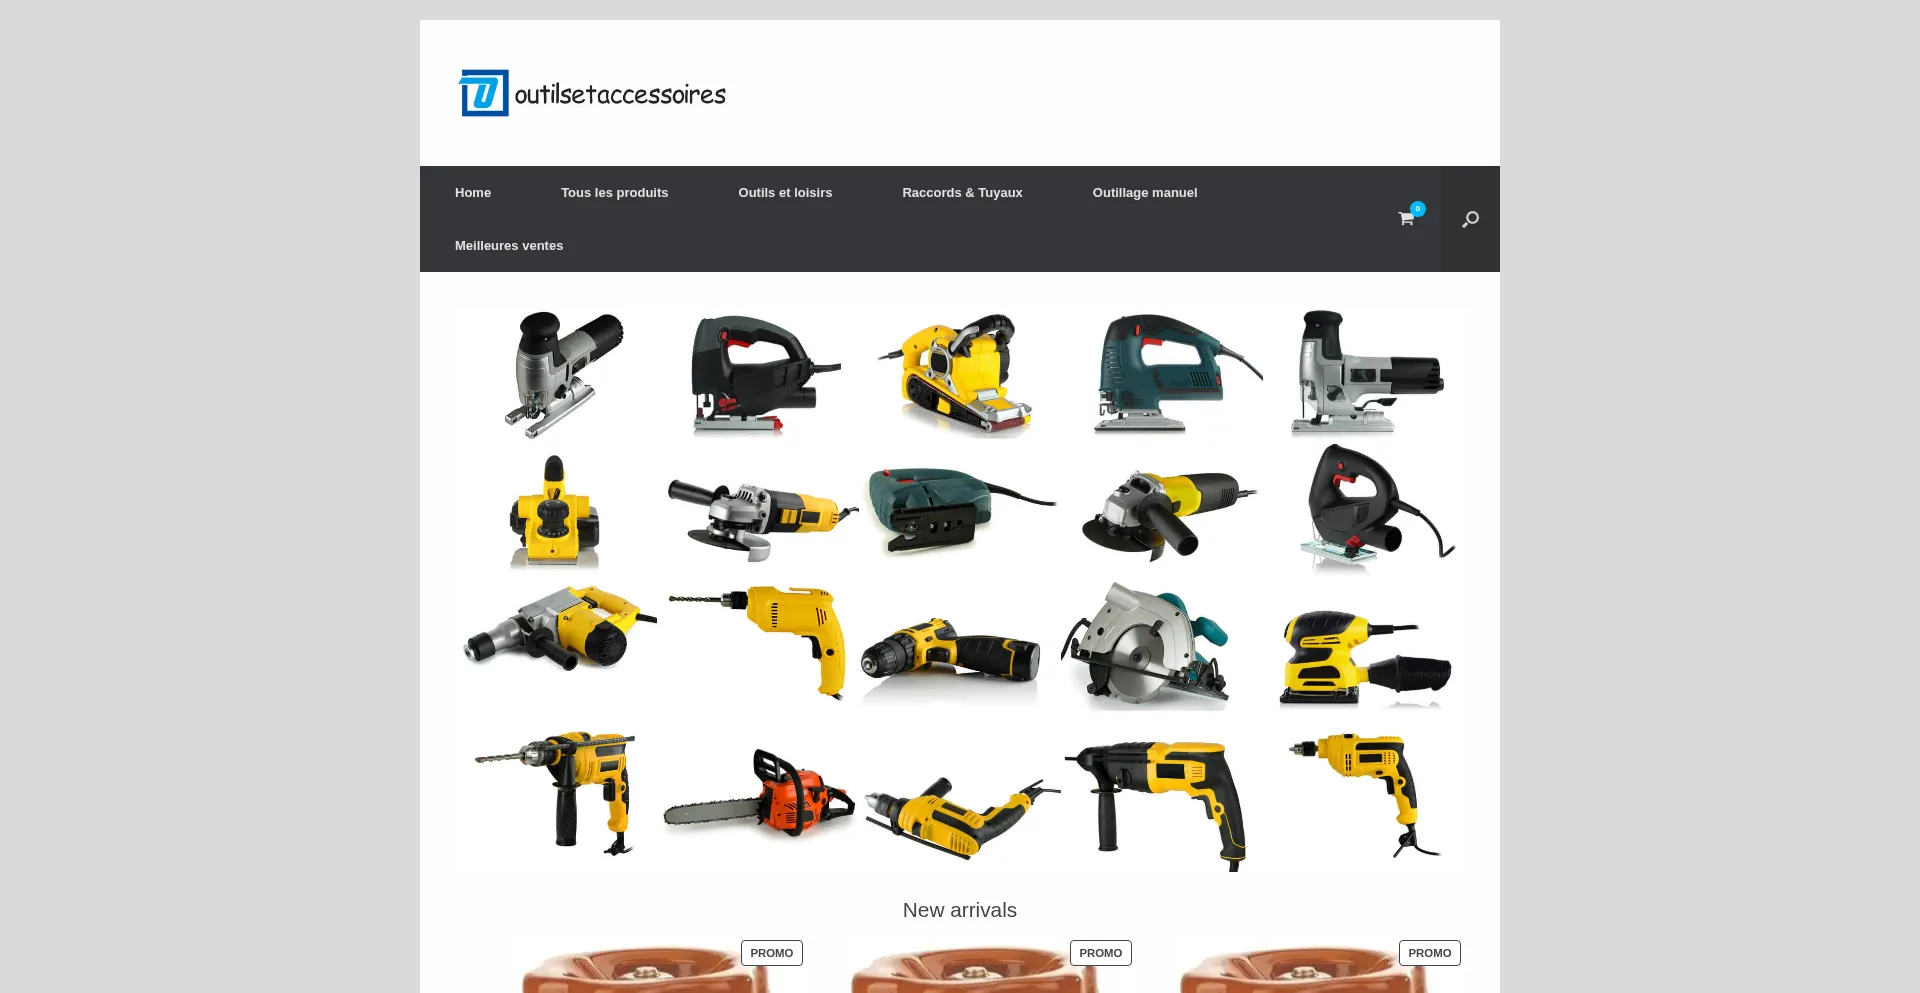Select the jigsaw image in the top-left grid
The width and height of the screenshot is (1920, 993).
pos(558,375)
